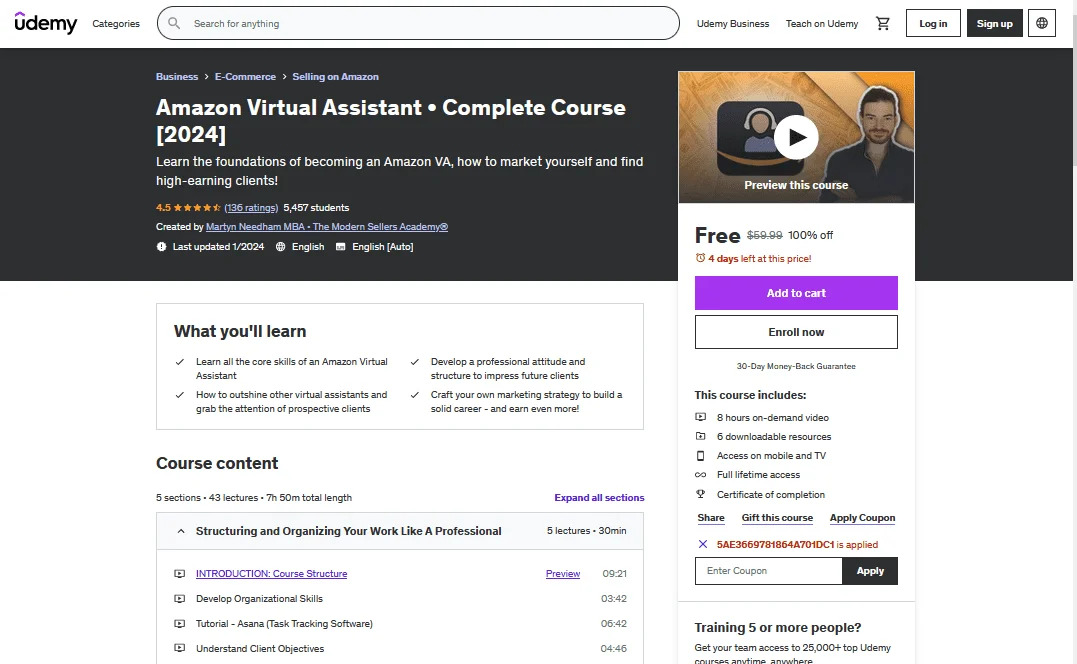Click Gift this course link
The image size is (1077, 664).
[777, 518]
